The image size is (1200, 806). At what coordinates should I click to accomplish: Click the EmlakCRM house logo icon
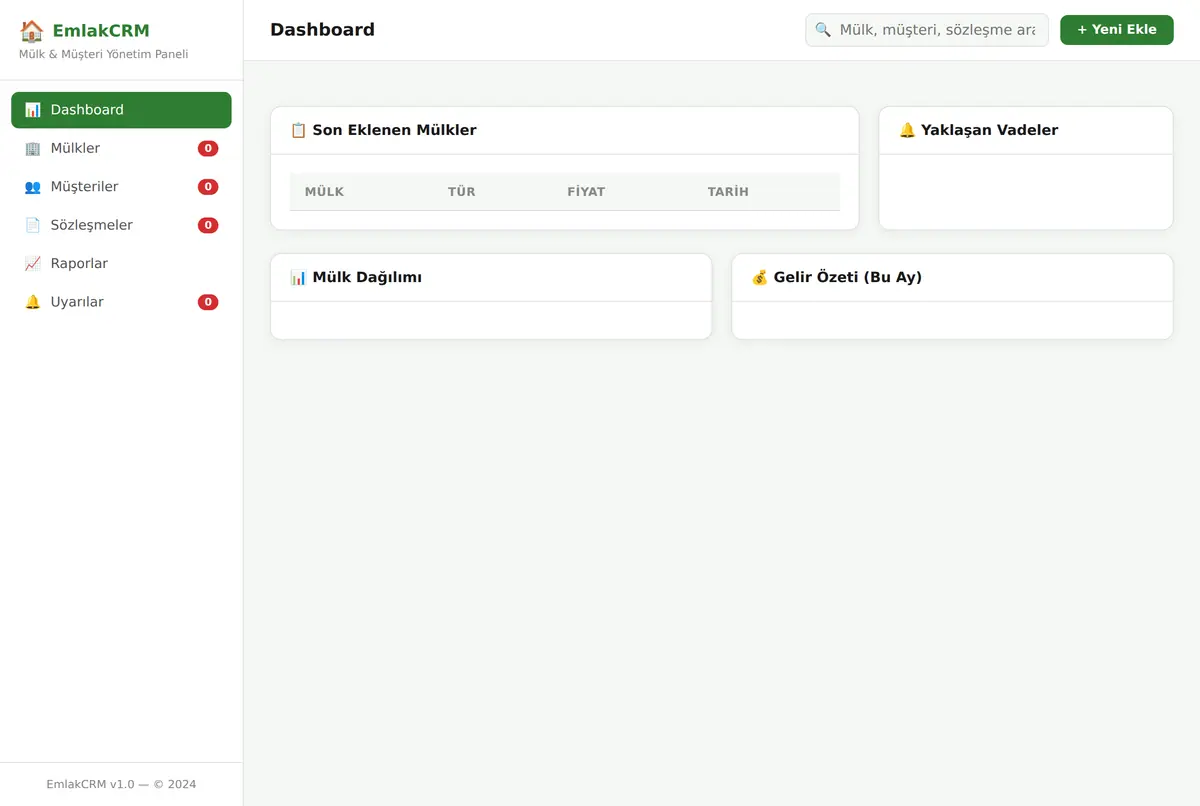[32, 31]
